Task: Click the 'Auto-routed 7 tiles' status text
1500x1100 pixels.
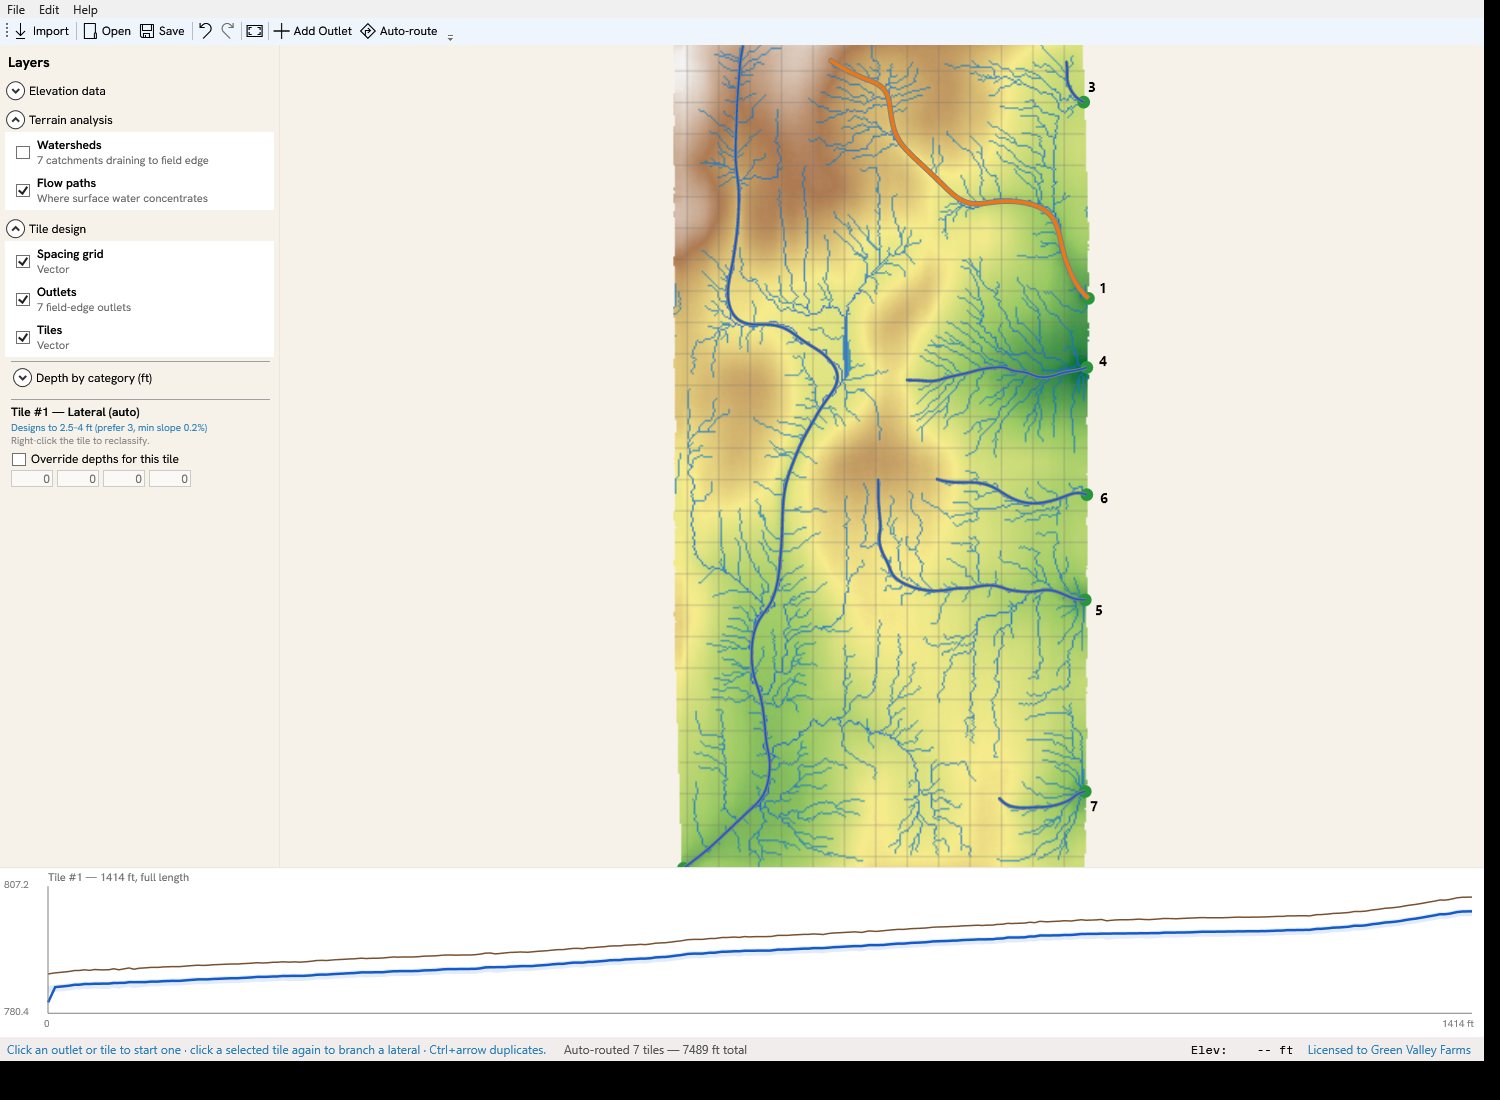Action: 655,1050
